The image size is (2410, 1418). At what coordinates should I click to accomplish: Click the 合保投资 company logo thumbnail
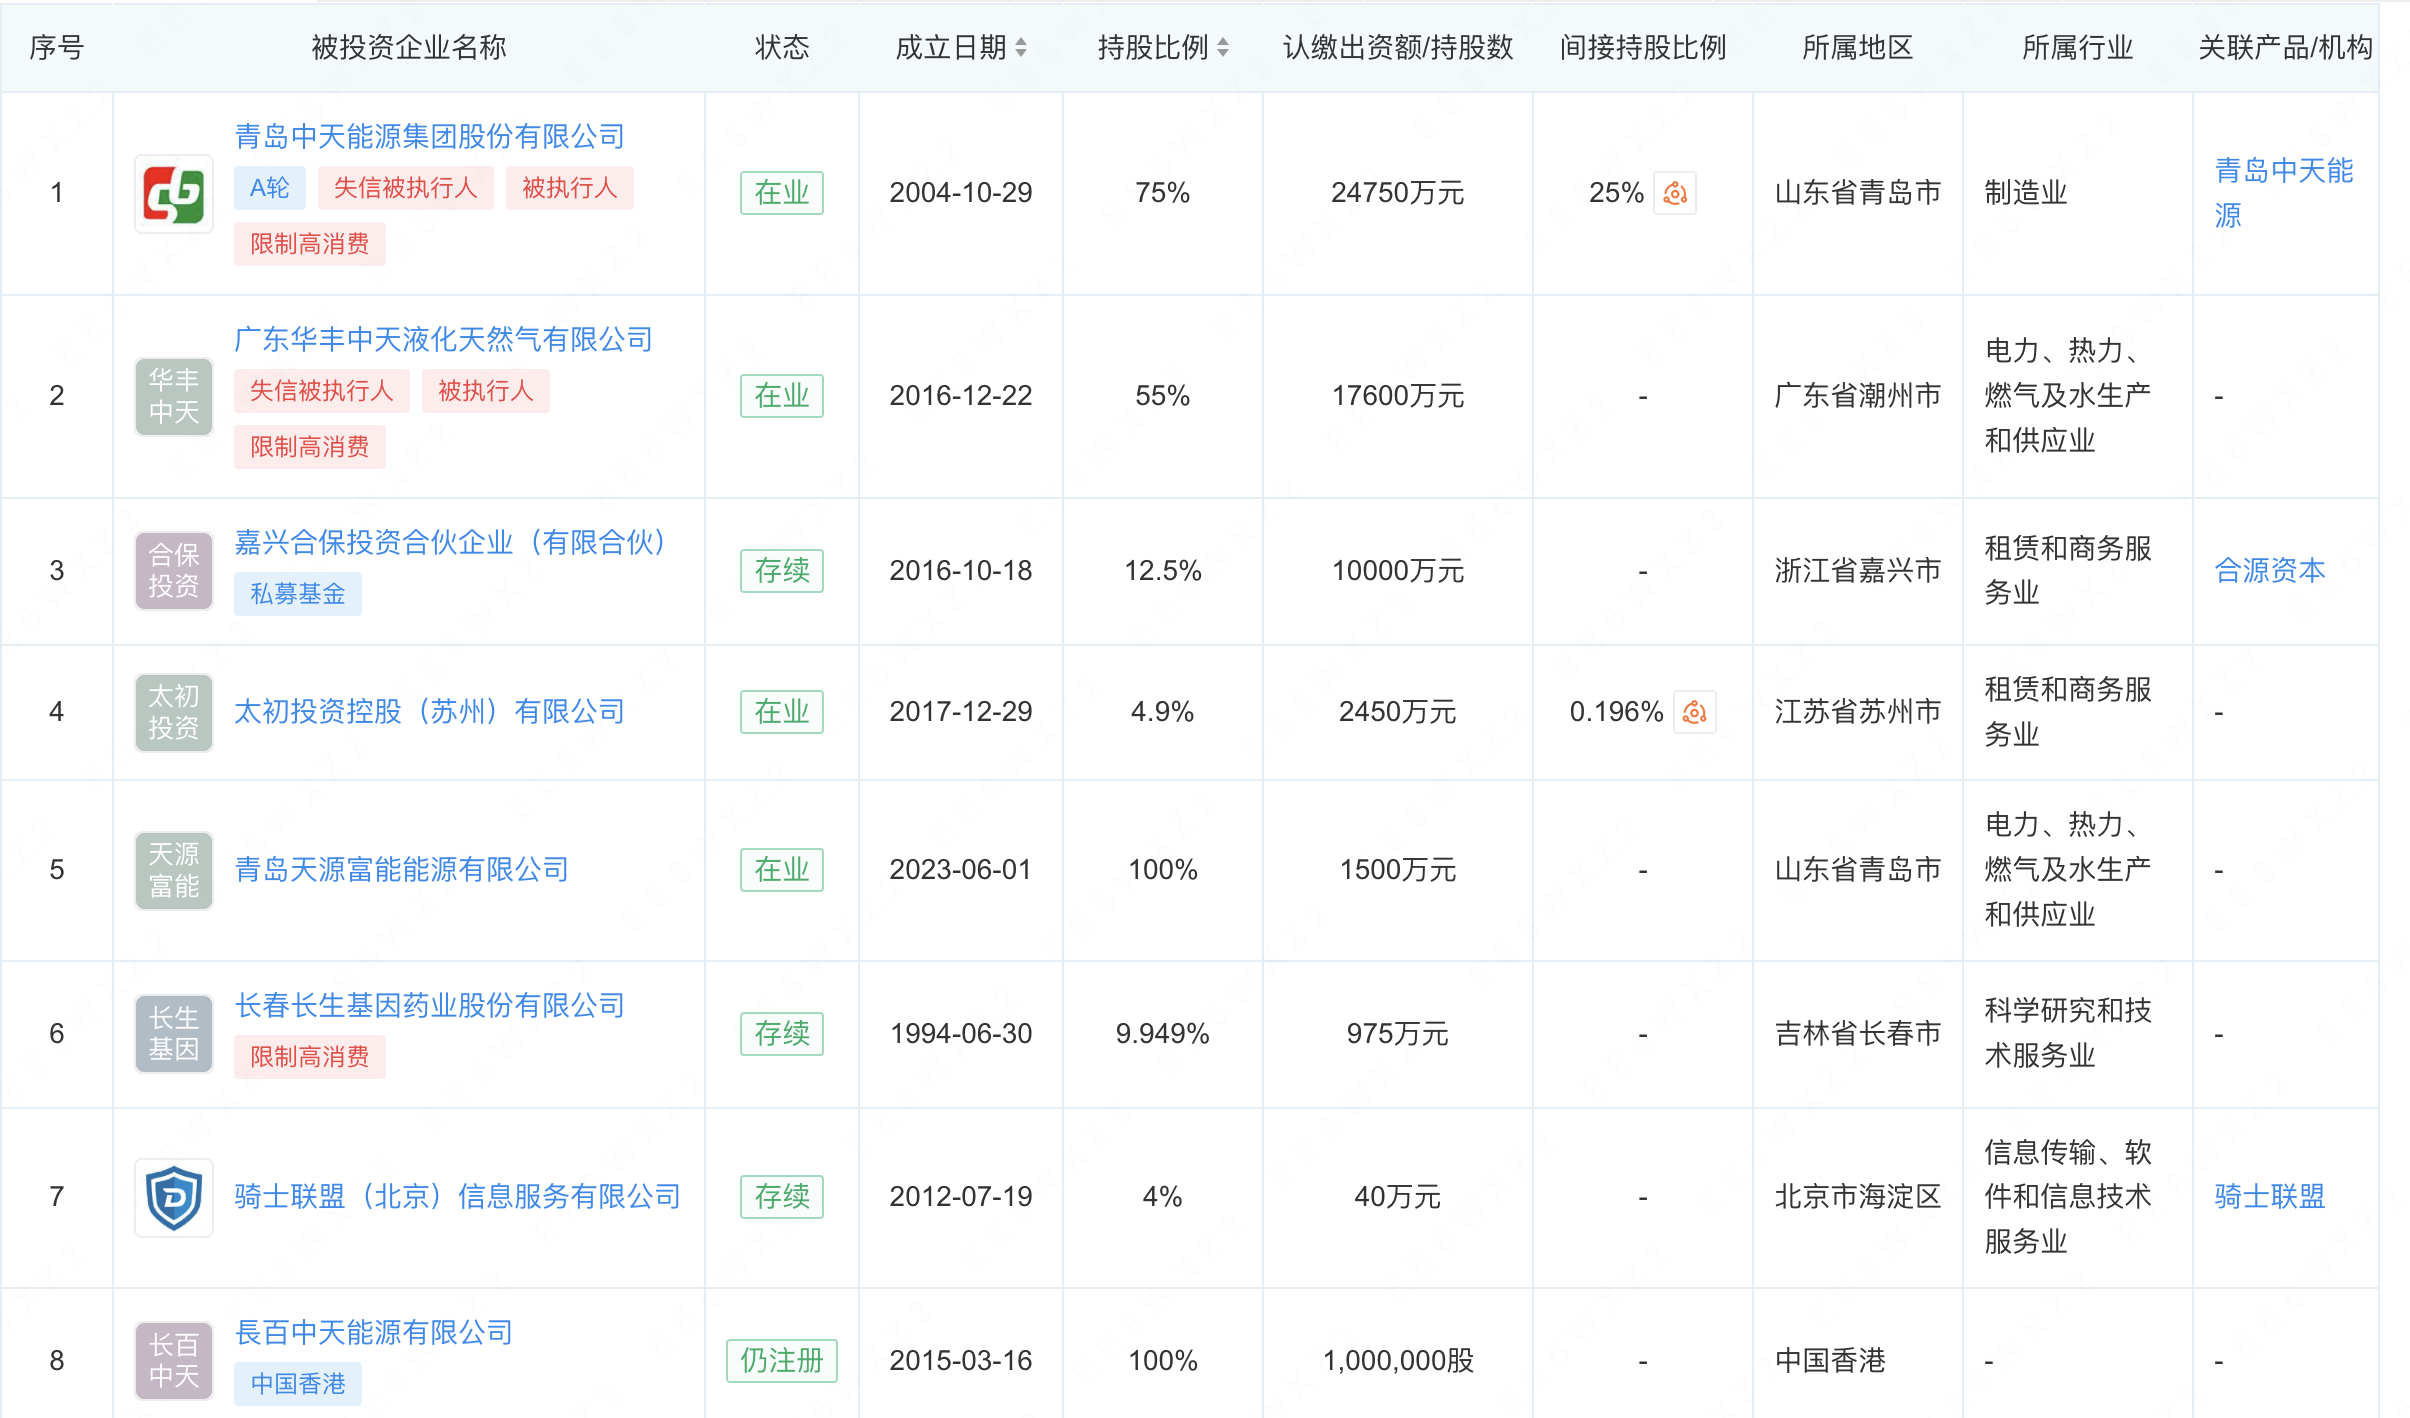[x=174, y=571]
